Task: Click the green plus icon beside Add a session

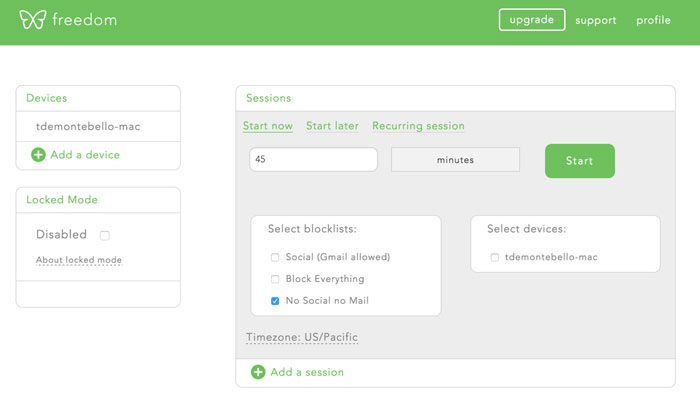Action: pos(258,372)
